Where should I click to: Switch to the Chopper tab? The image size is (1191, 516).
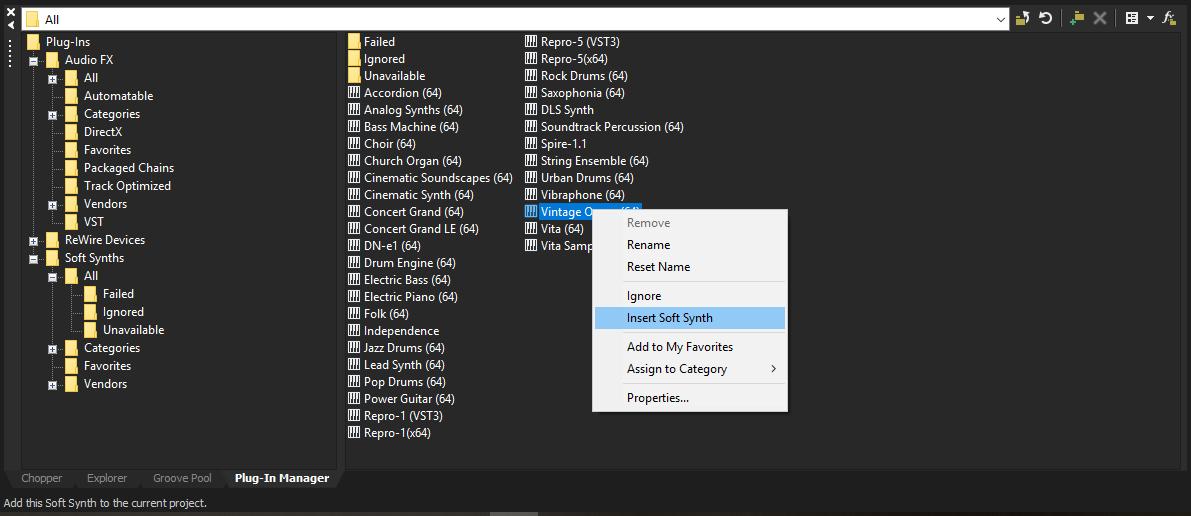click(x=42, y=478)
